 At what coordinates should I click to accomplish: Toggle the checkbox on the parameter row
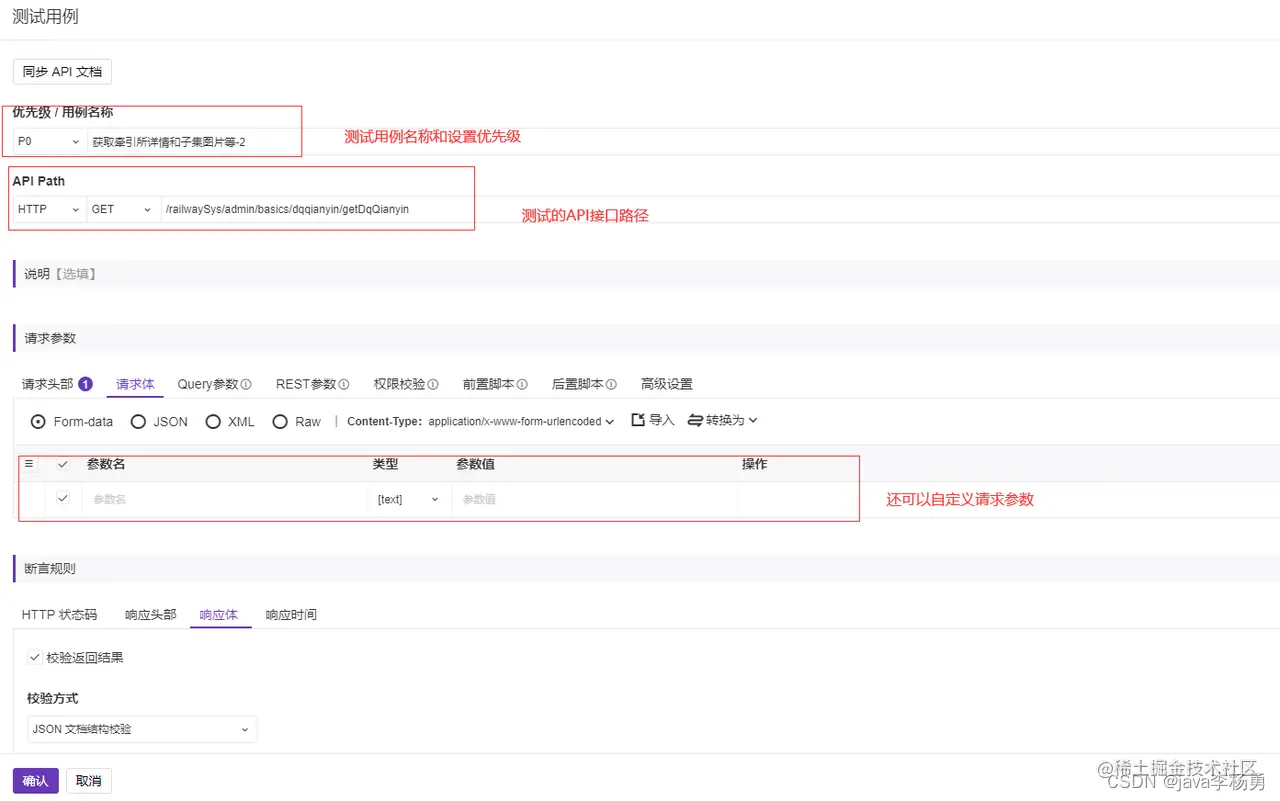click(62, 497)
